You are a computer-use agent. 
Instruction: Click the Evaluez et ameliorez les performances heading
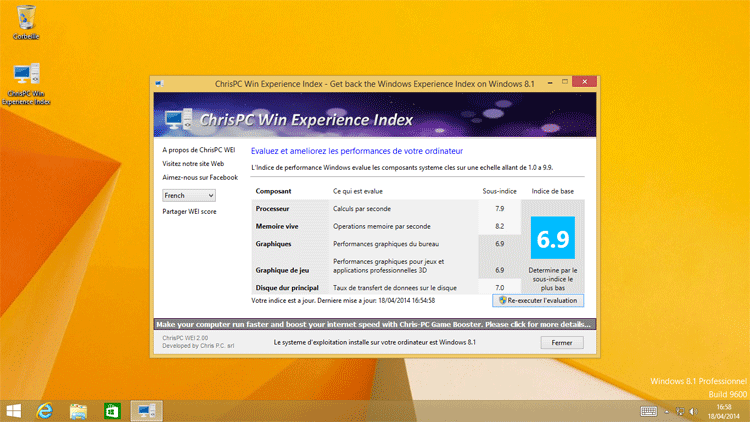coord(357,151)
